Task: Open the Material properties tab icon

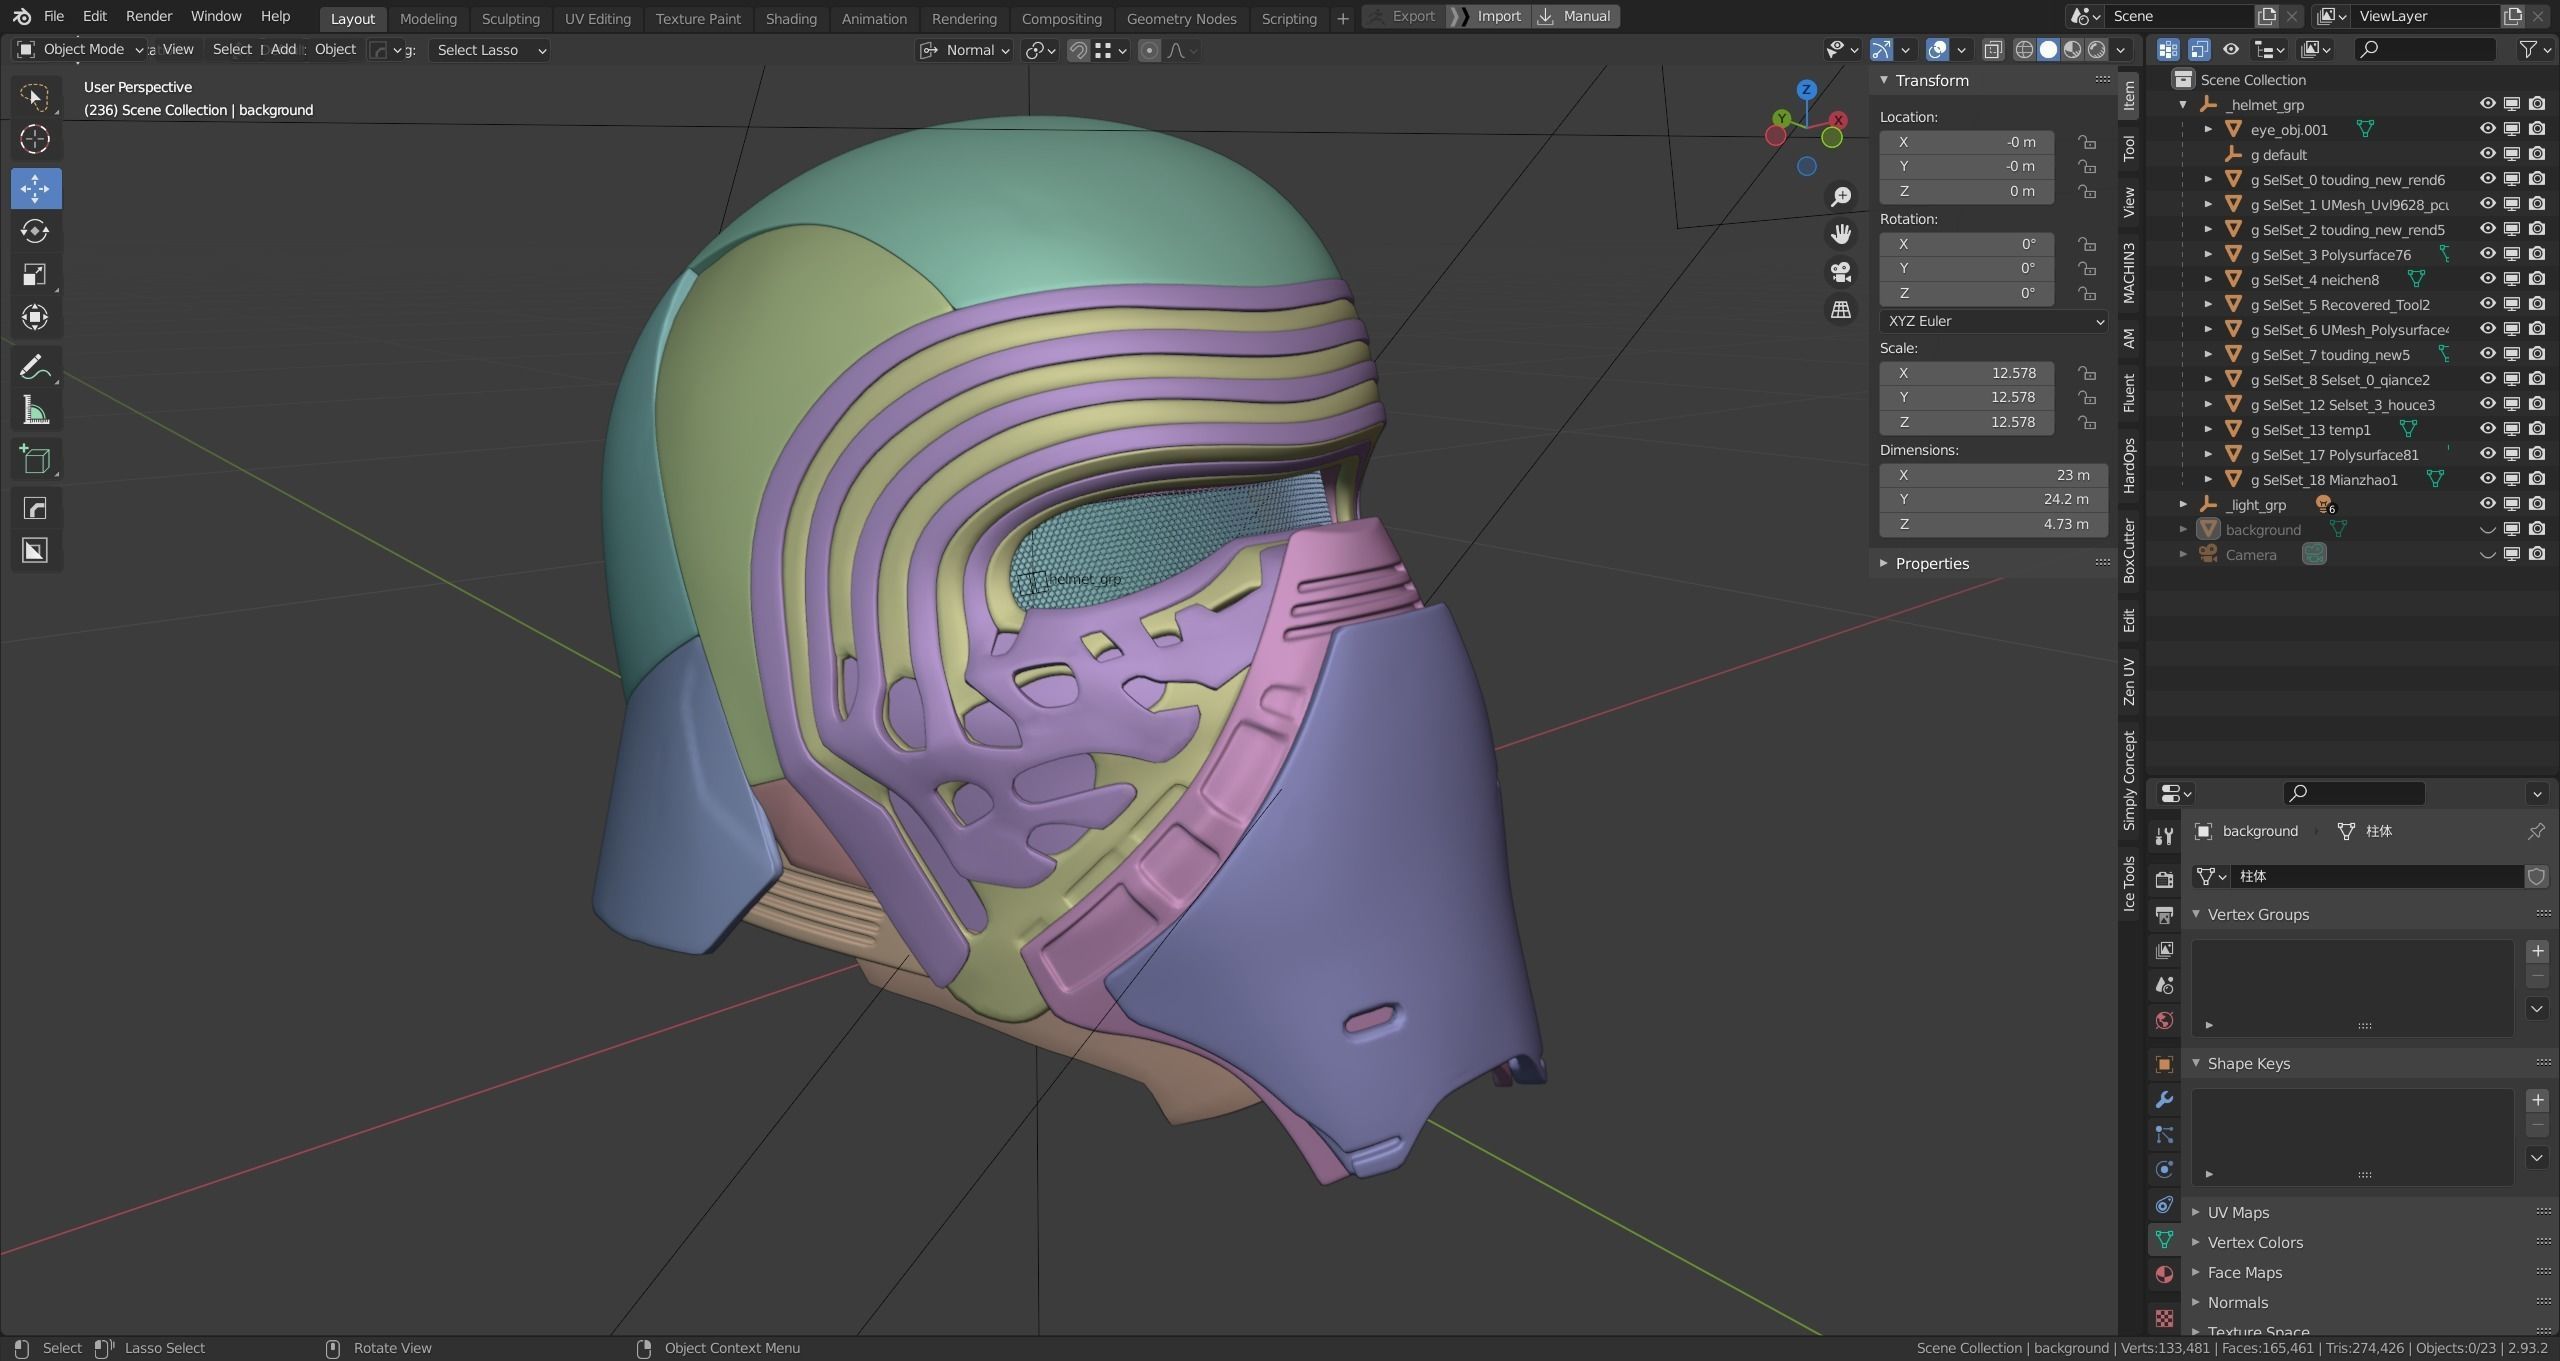Action: coord(2164,1274)
